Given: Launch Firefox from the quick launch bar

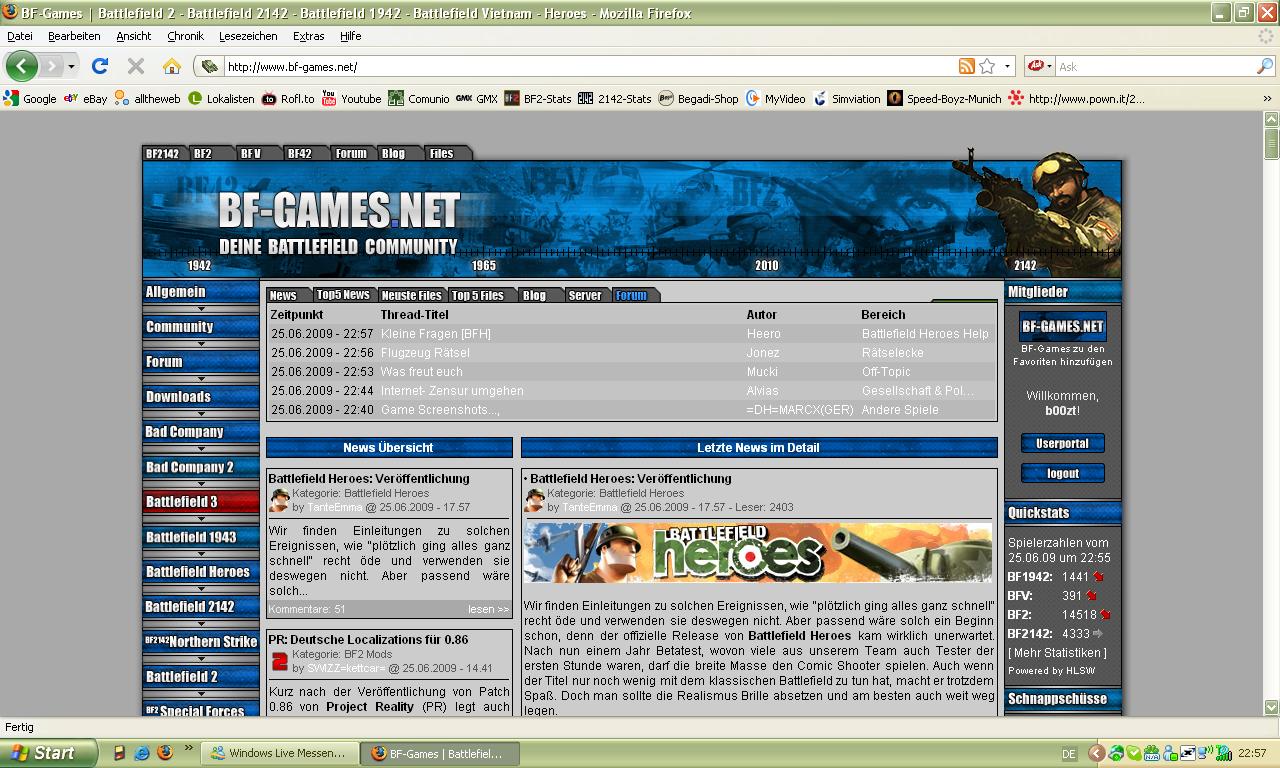Looking at the screenshot, I should click(x=165, y=753).
